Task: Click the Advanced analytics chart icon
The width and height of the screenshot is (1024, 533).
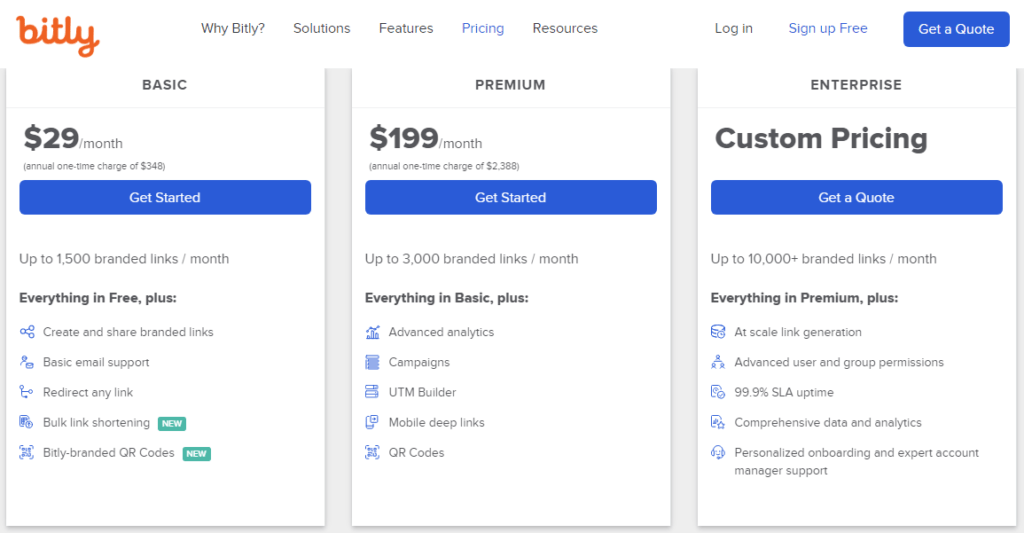Action: (373, 332)
